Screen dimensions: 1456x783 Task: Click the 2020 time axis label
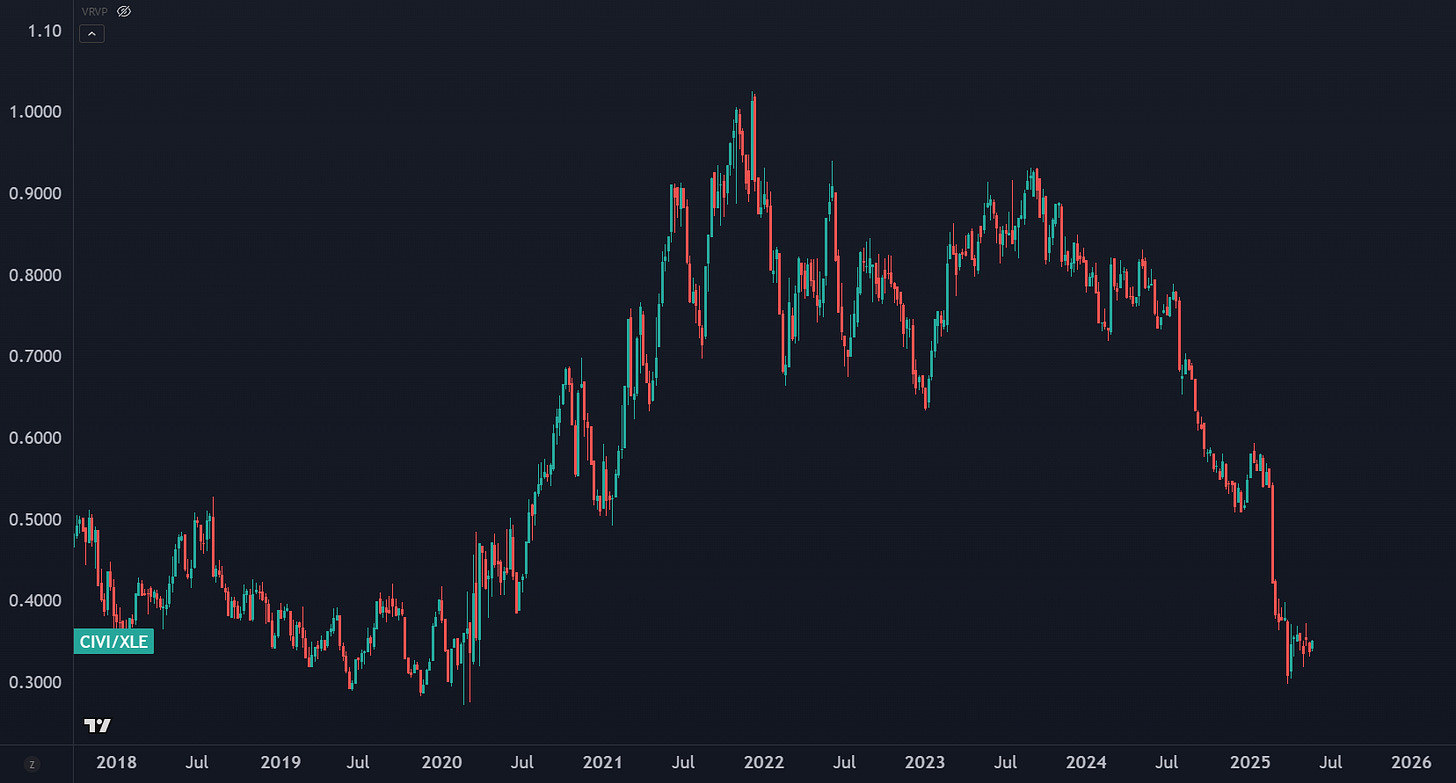[440, 764]
